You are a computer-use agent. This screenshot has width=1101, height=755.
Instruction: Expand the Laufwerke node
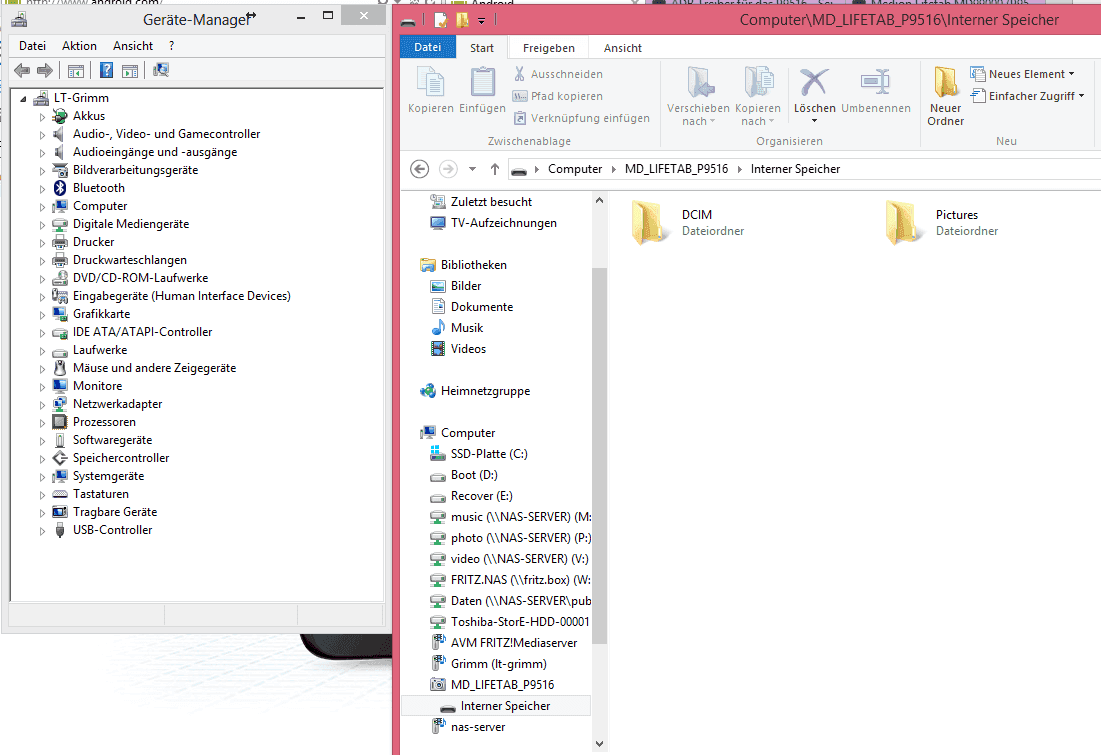click(x=42, y=350)
